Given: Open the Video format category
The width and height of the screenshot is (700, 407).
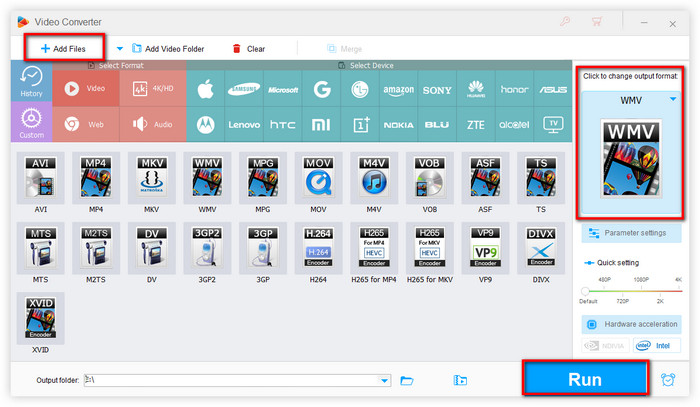Looking at the screenshot, I should coord(86,88).
